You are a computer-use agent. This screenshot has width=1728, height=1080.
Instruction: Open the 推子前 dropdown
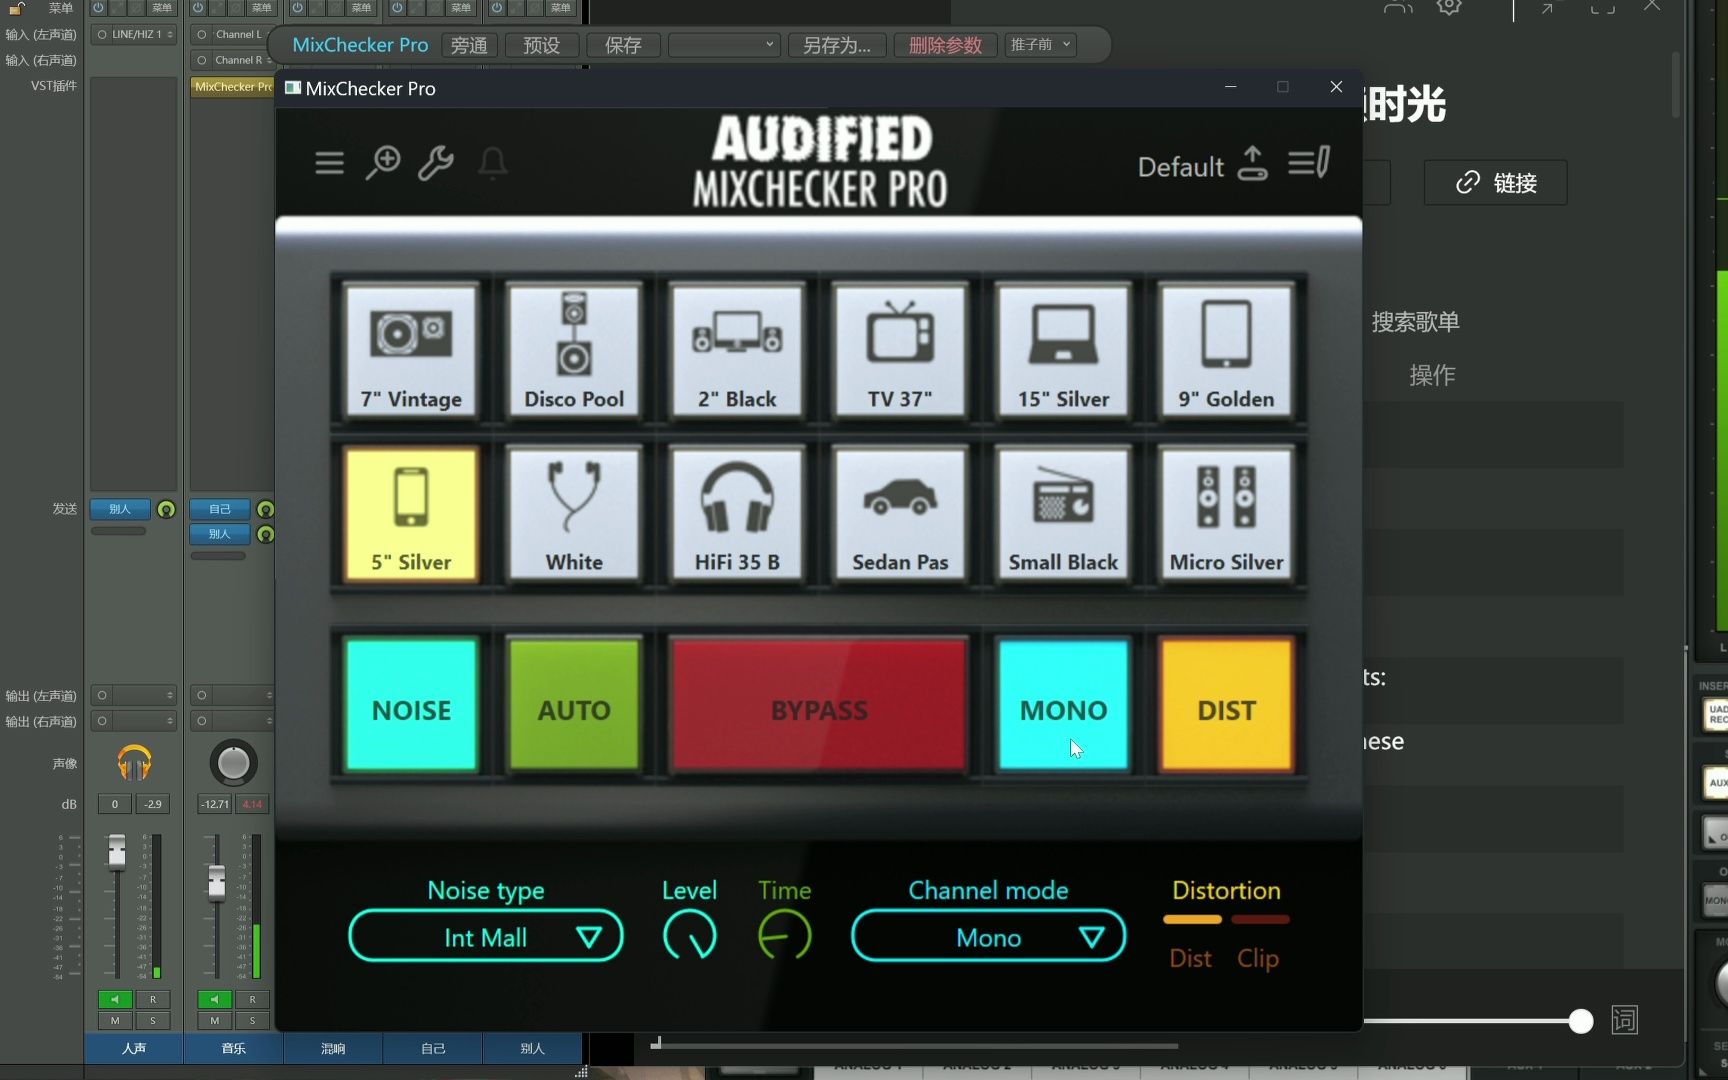click(x=1040, y=45)
